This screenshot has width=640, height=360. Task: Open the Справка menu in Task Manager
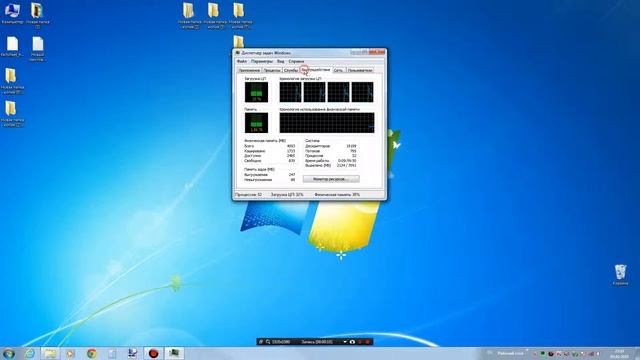click(x=296, y=61)
